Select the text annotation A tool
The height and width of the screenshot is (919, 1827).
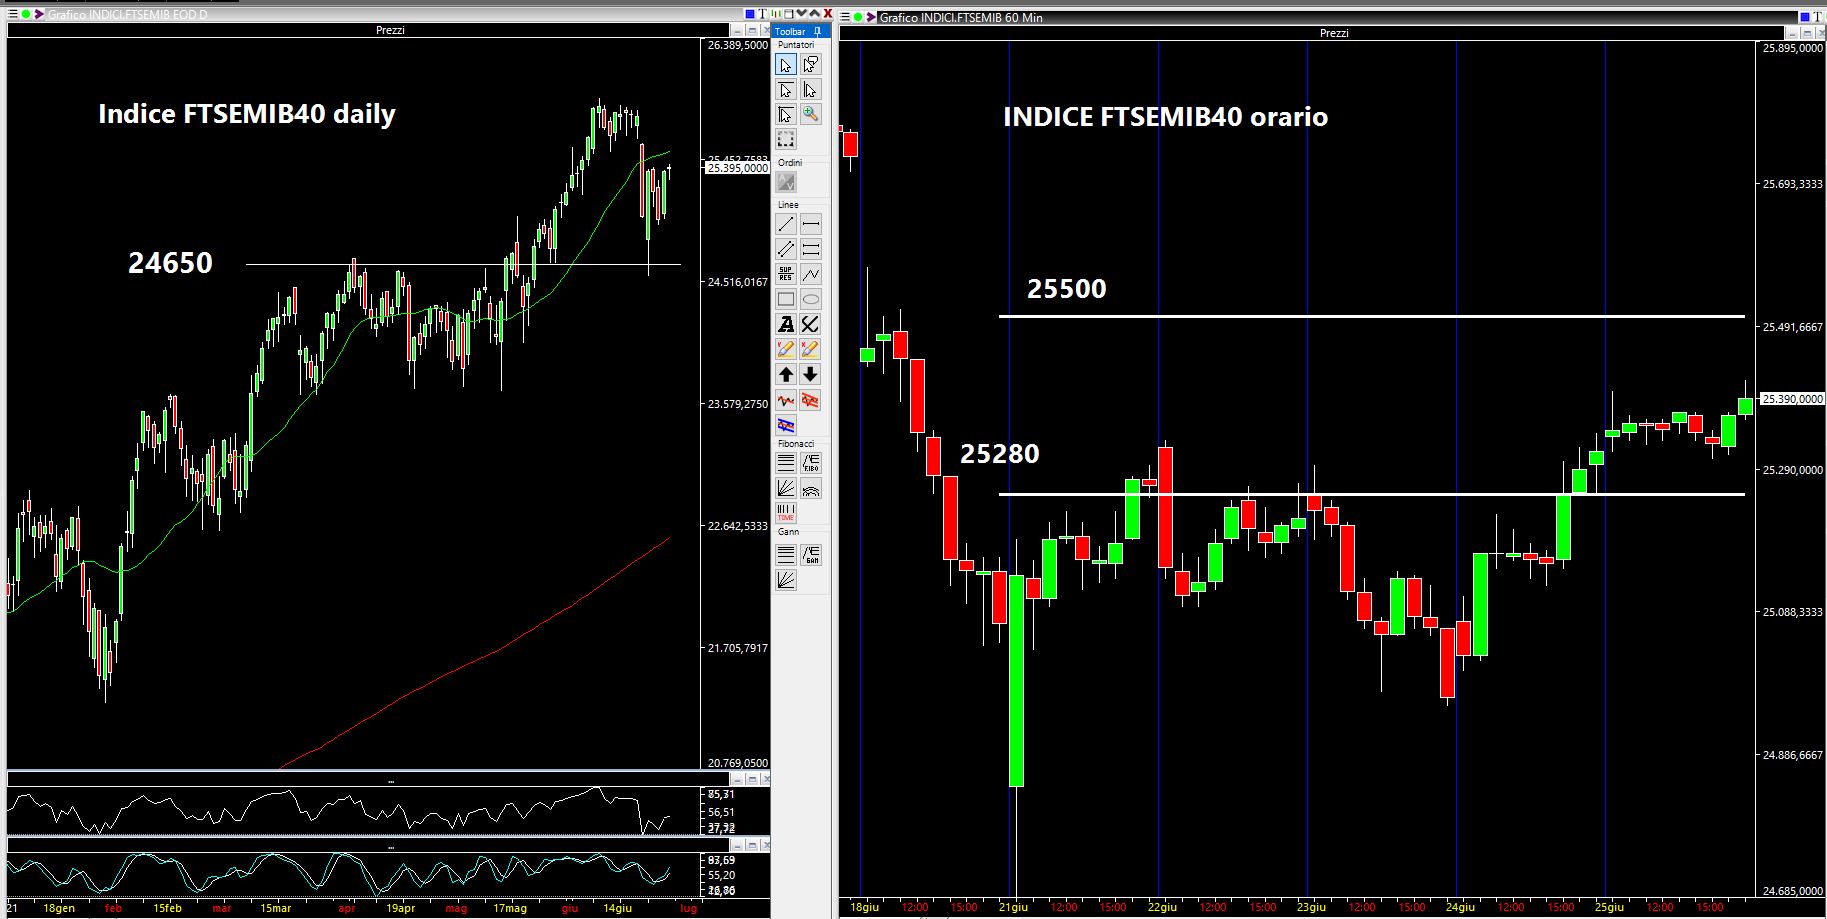(x=786, y=324)
